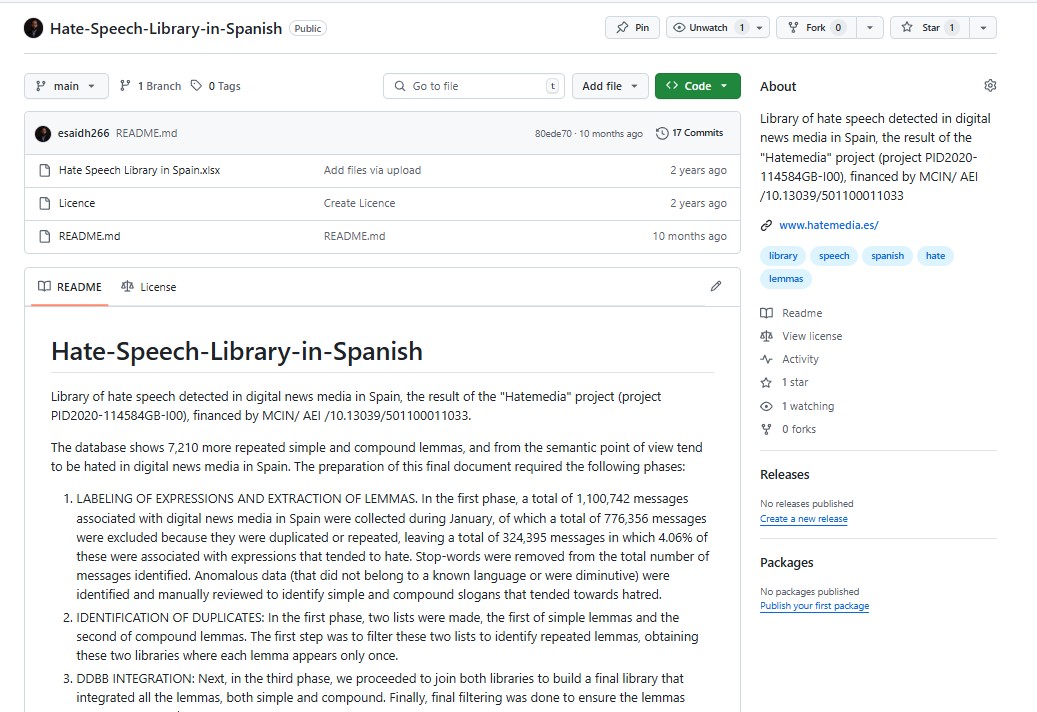Click the scale icon beside View license

767,336
